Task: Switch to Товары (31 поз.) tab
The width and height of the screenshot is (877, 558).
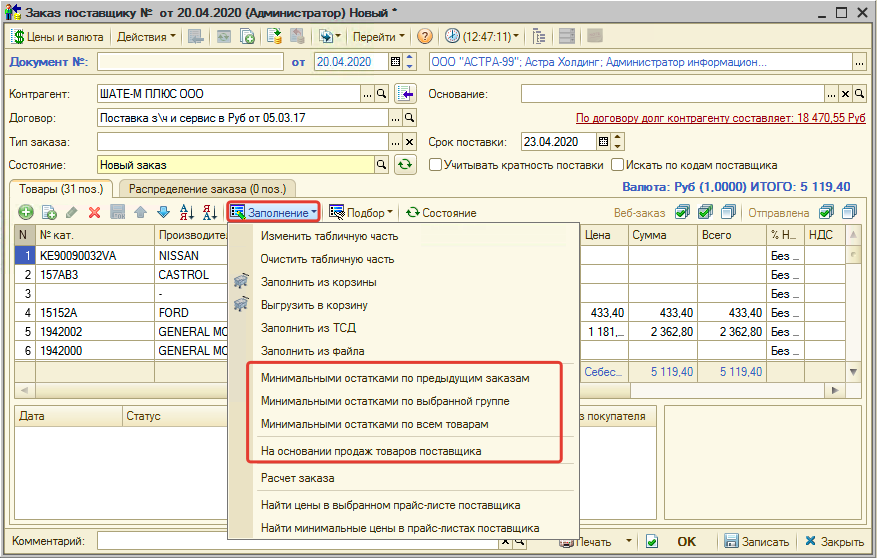Action: (x=62, y=189)
